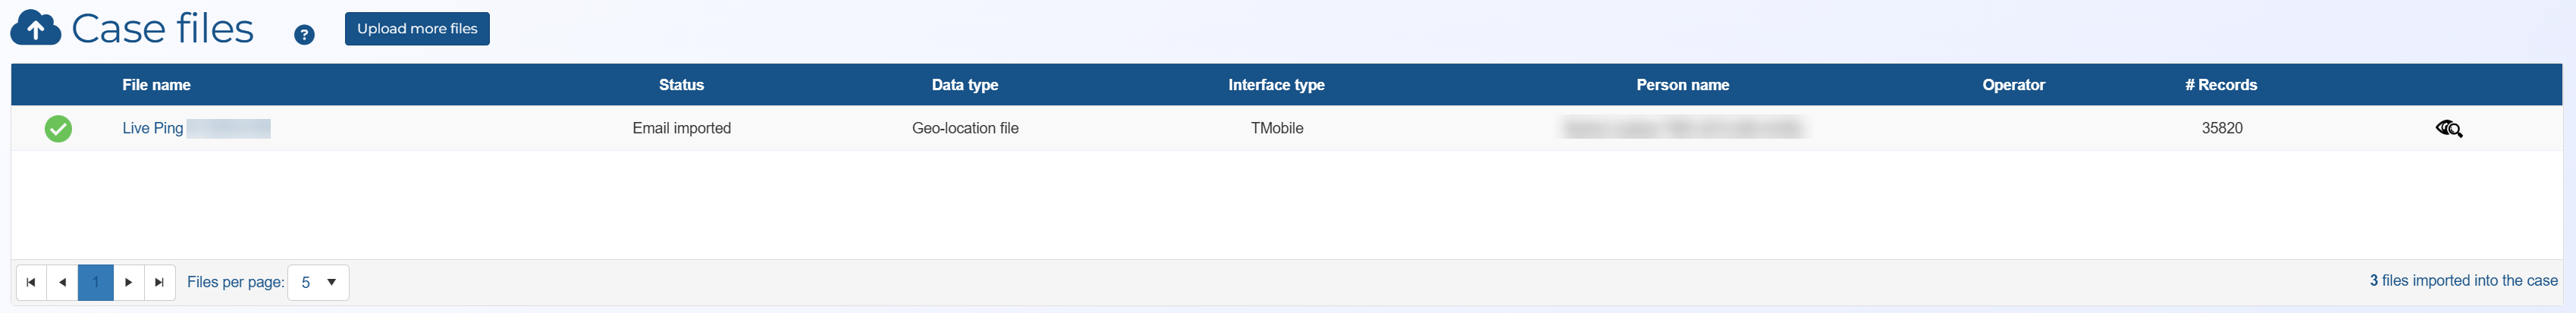Go to next page of files

point(128,282)
